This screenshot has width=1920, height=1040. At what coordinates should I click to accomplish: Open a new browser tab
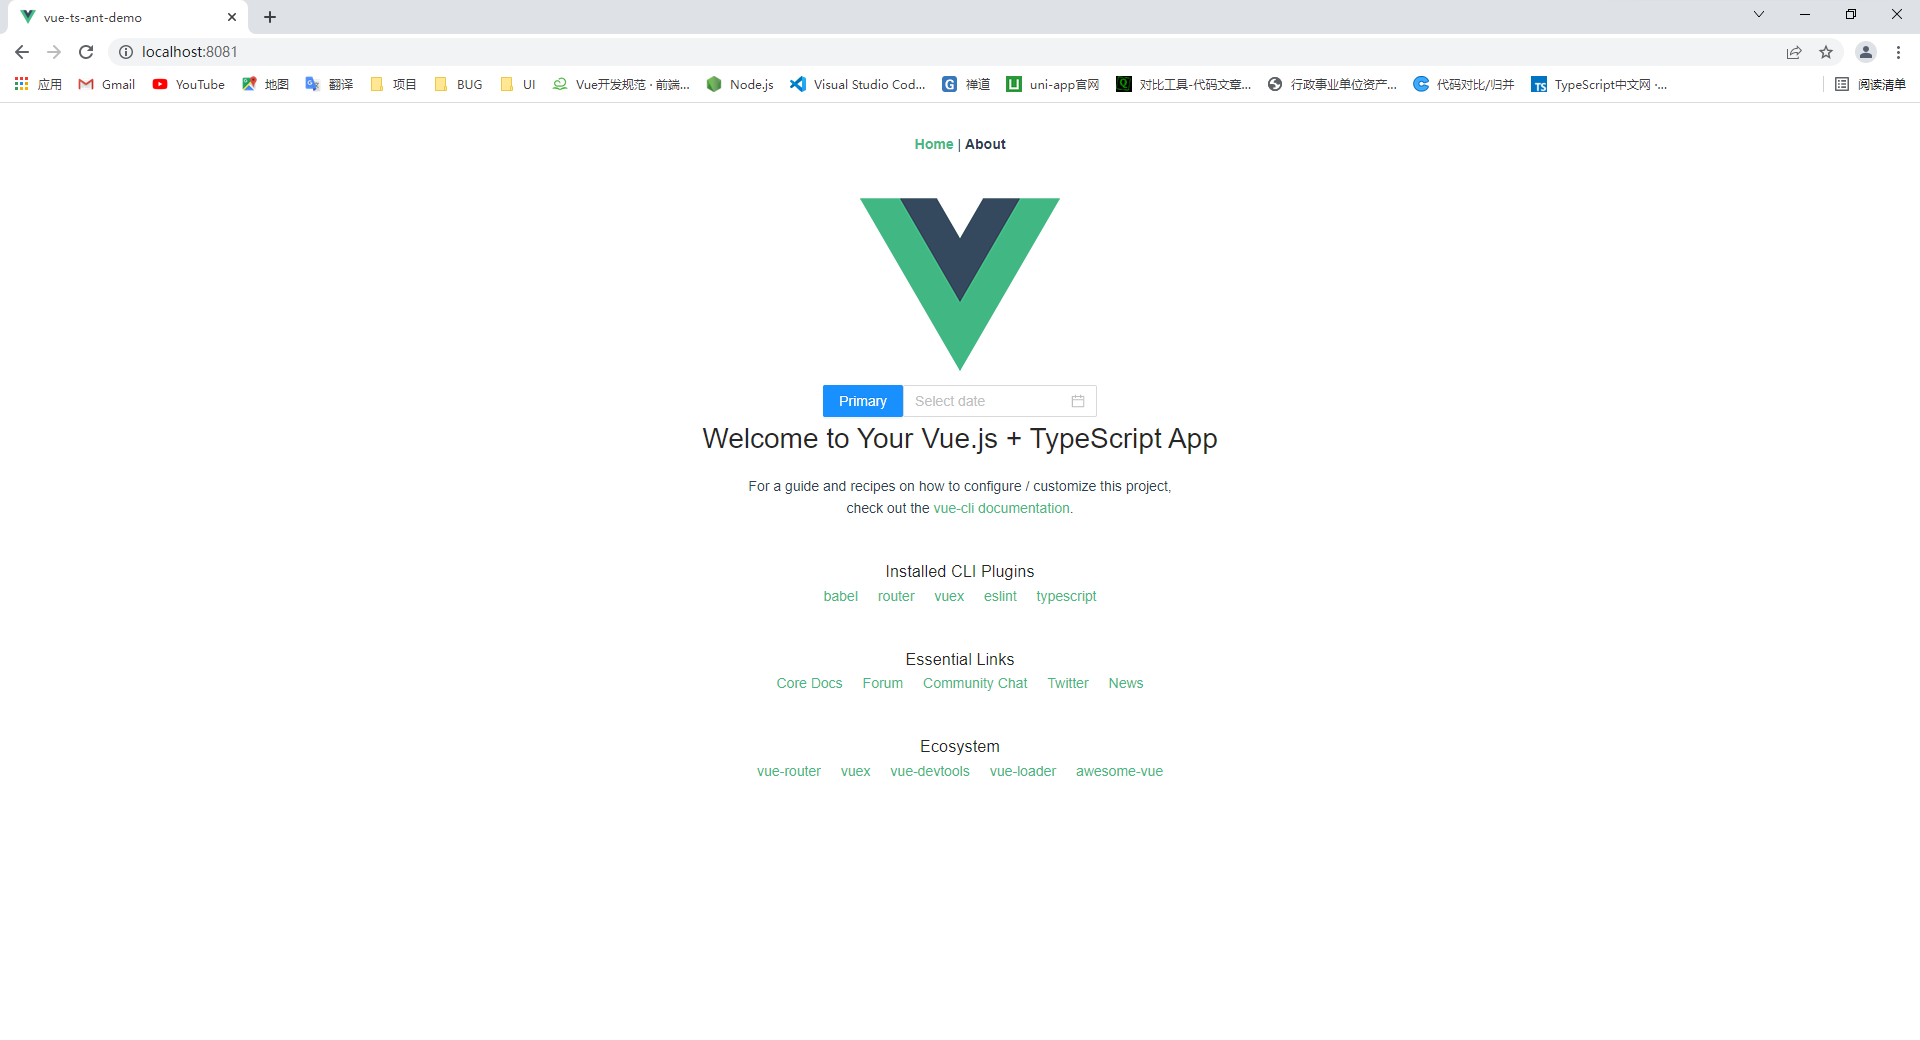pos(270,17)
